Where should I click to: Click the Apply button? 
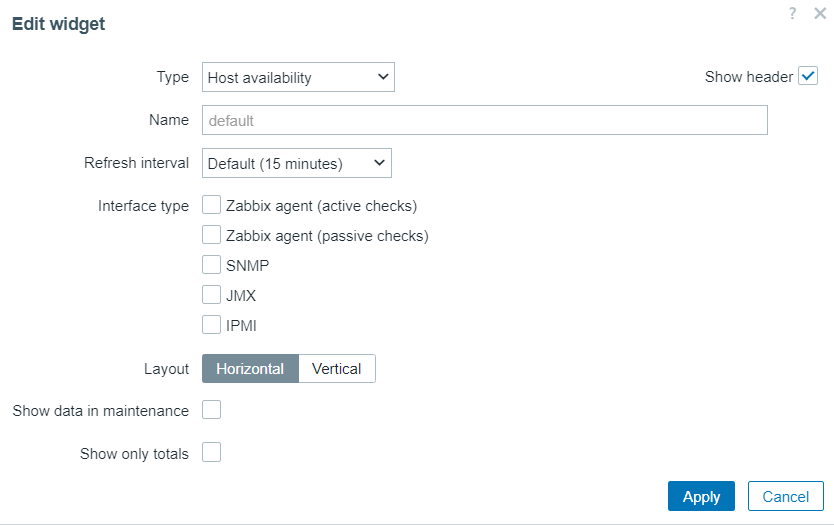point(701,496)
